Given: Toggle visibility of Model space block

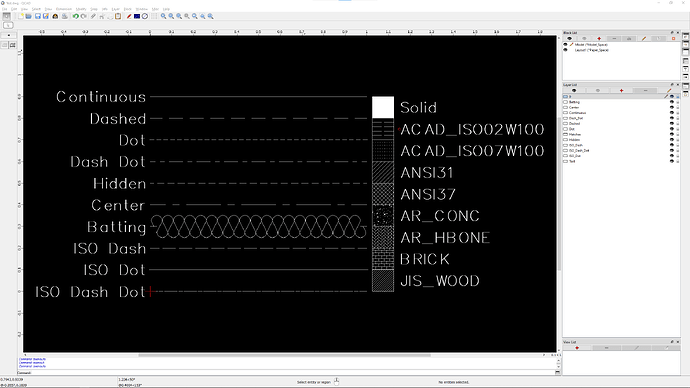Looking at the screenshot, I should tap(565, 44).
